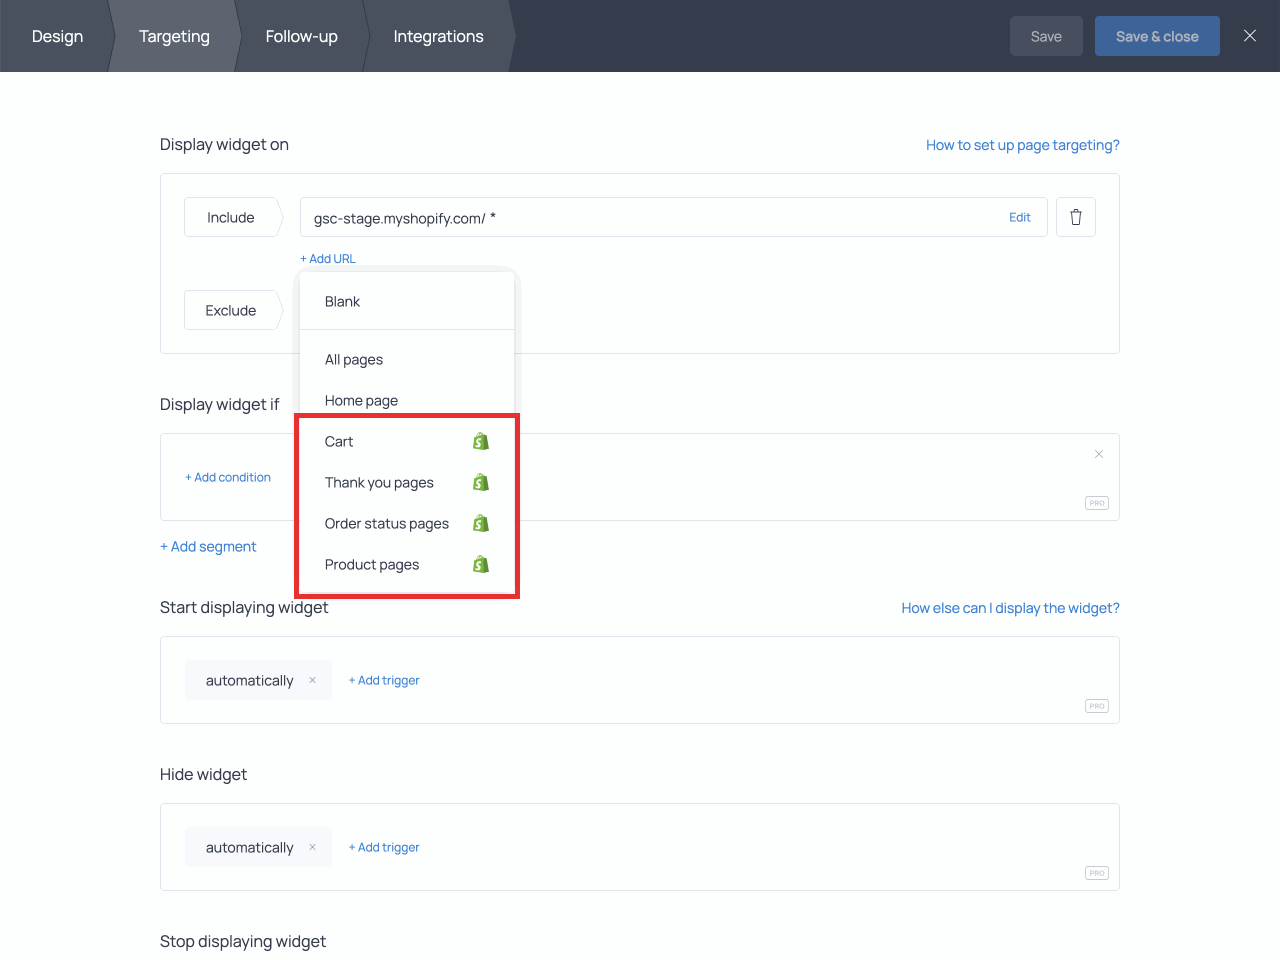This screenshot has width=1280, height=960.
Task: Dismiss the condition row in Display widget if
Action: (x=1099, y=453)
